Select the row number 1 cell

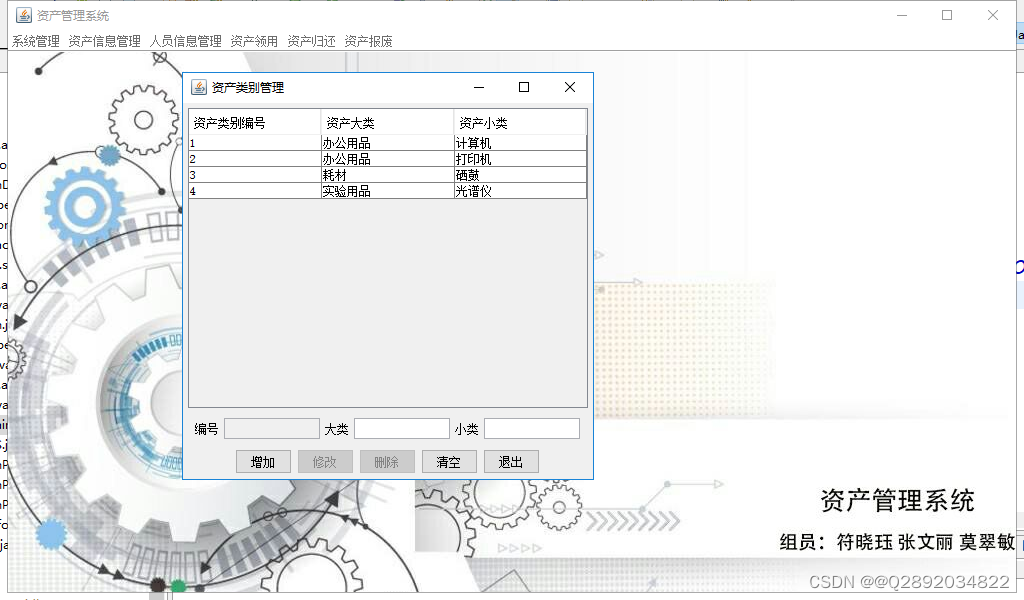click(x=255, y=143)
